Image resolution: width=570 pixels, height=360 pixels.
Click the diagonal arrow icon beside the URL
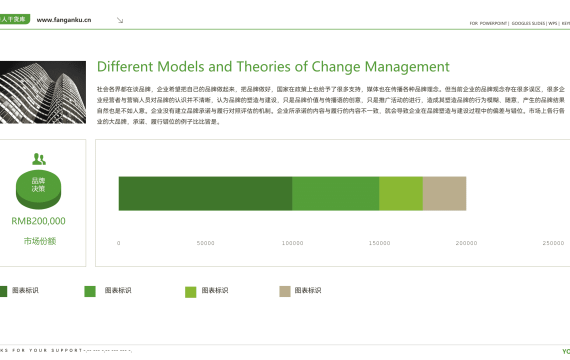click(120, 20)
